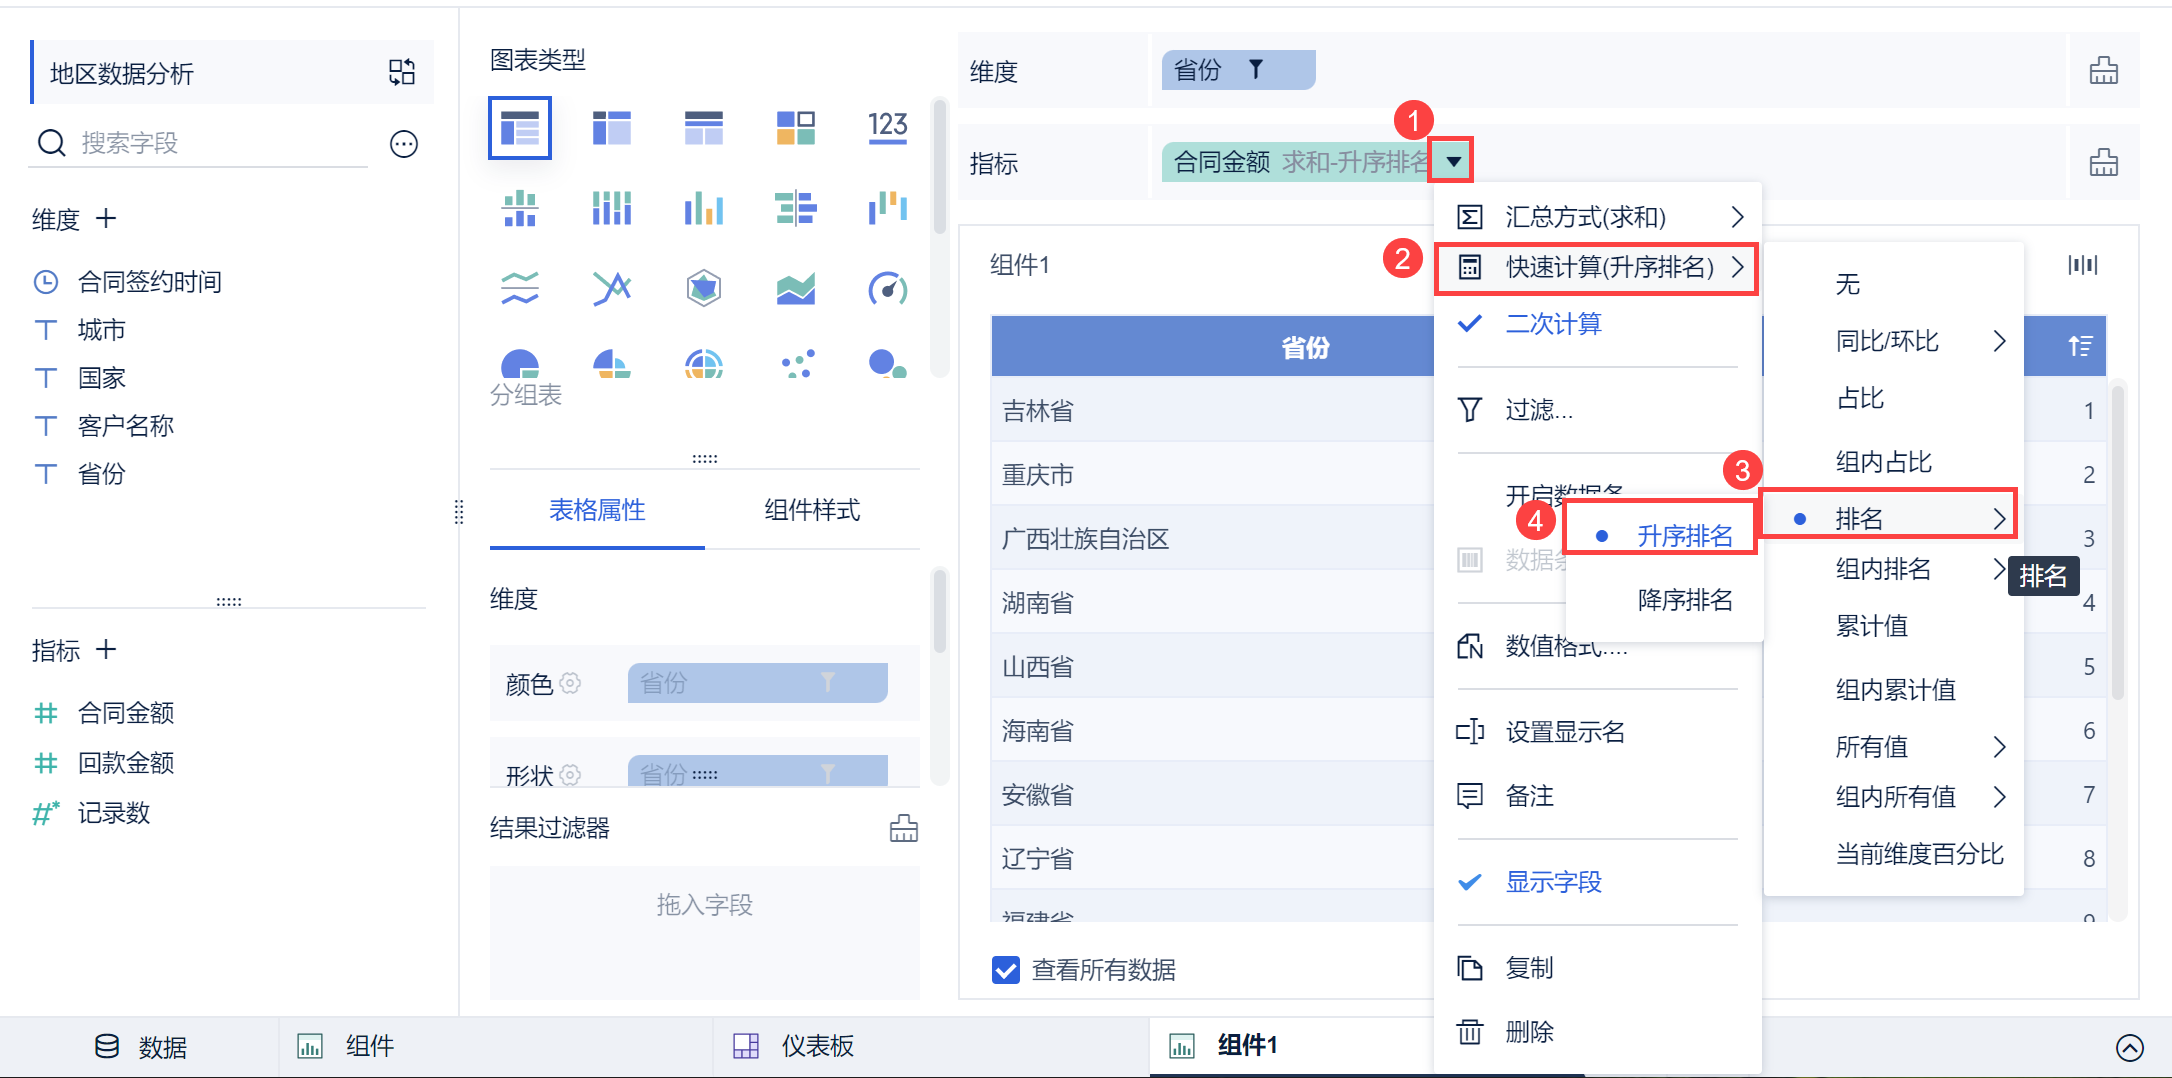Click the 结果过滤器 clear icon

tap(904, 828)
